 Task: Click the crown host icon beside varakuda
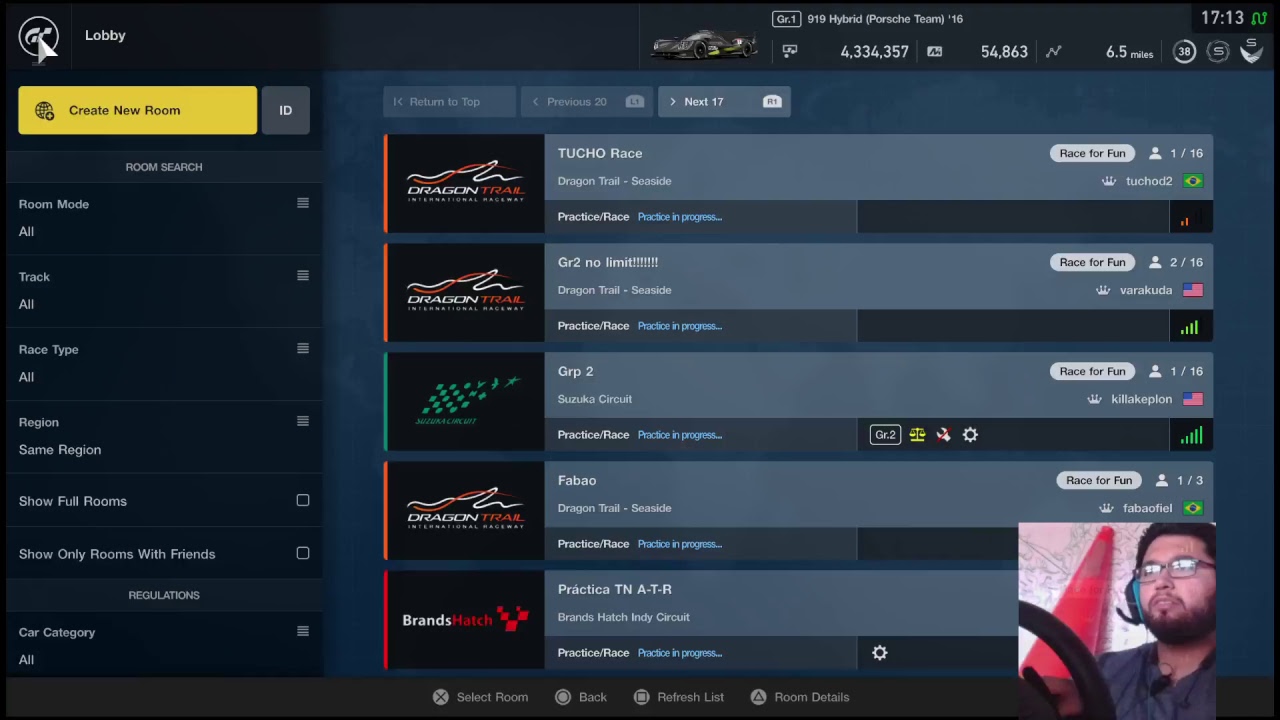click(x=1103, y=290)
